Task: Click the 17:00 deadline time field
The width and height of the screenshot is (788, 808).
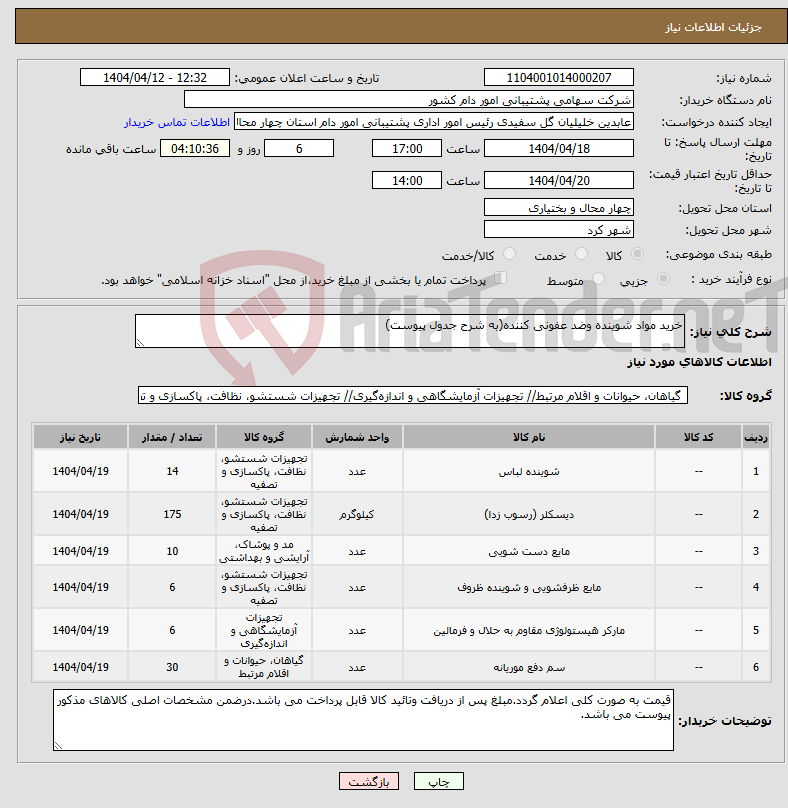Action: (x=407, y=149)
